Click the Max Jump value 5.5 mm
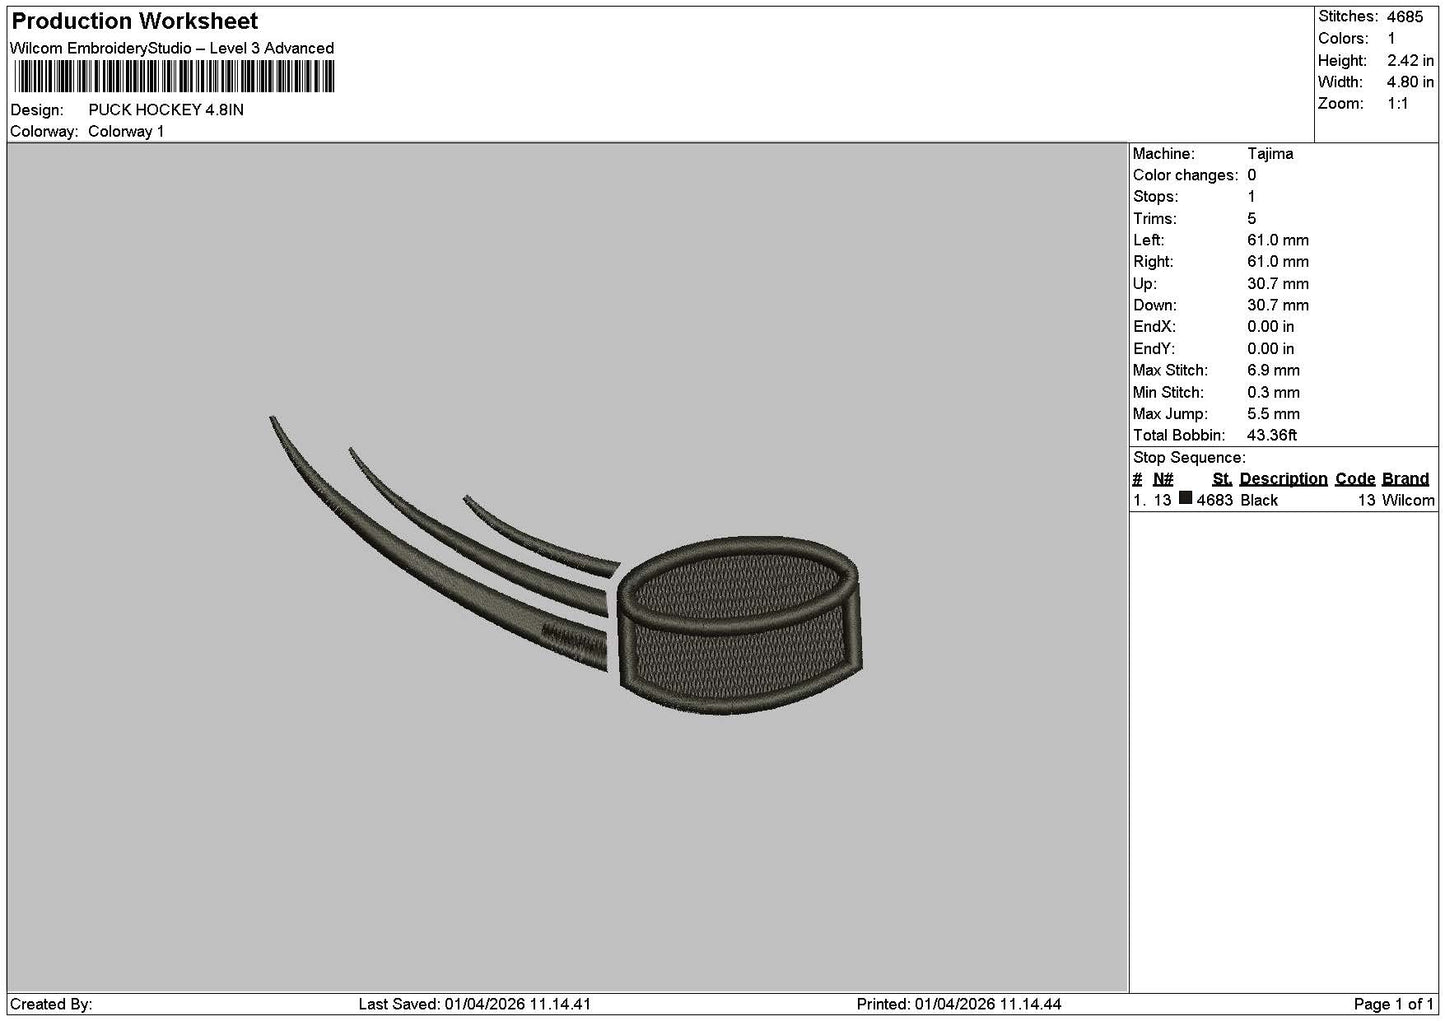The width and height of the screenshot is (1445, 1021). tap(1273, 414)
